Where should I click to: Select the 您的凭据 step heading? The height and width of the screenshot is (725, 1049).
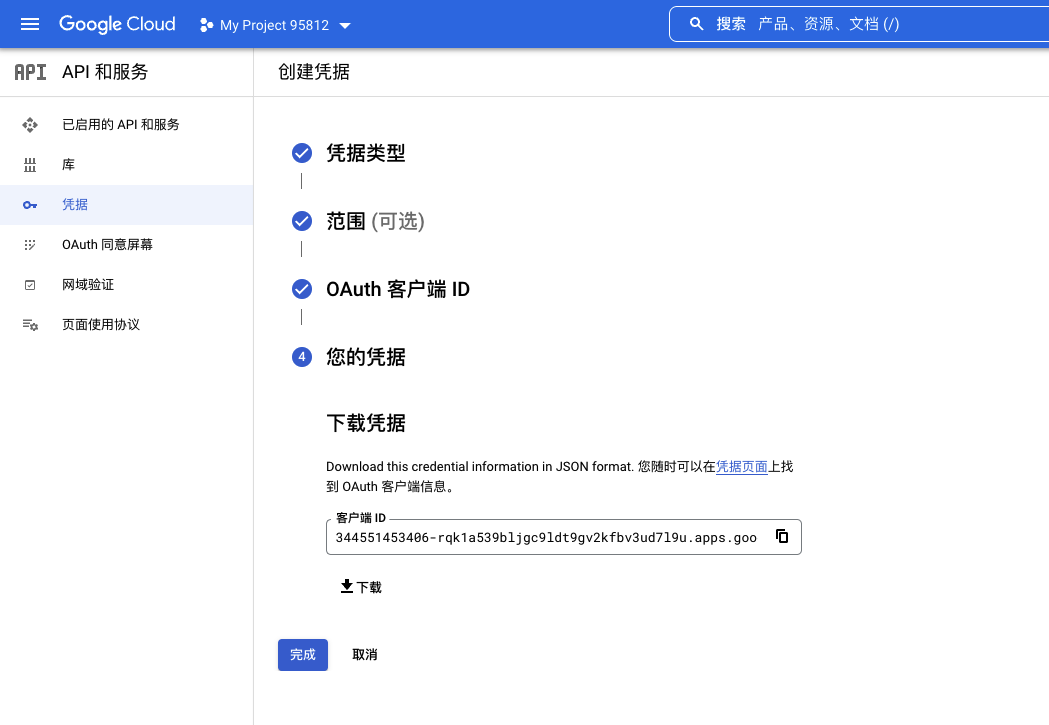365,357
